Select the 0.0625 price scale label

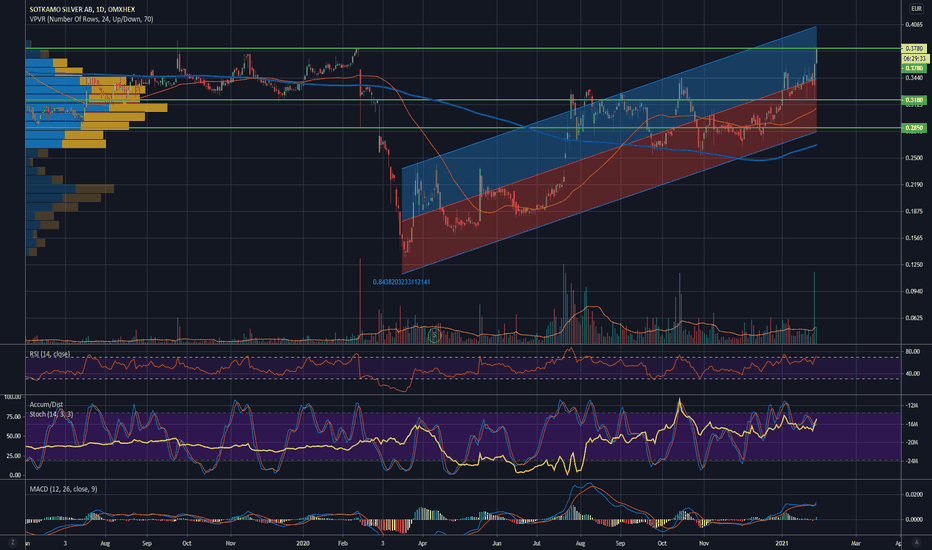(x=914, y=318)
